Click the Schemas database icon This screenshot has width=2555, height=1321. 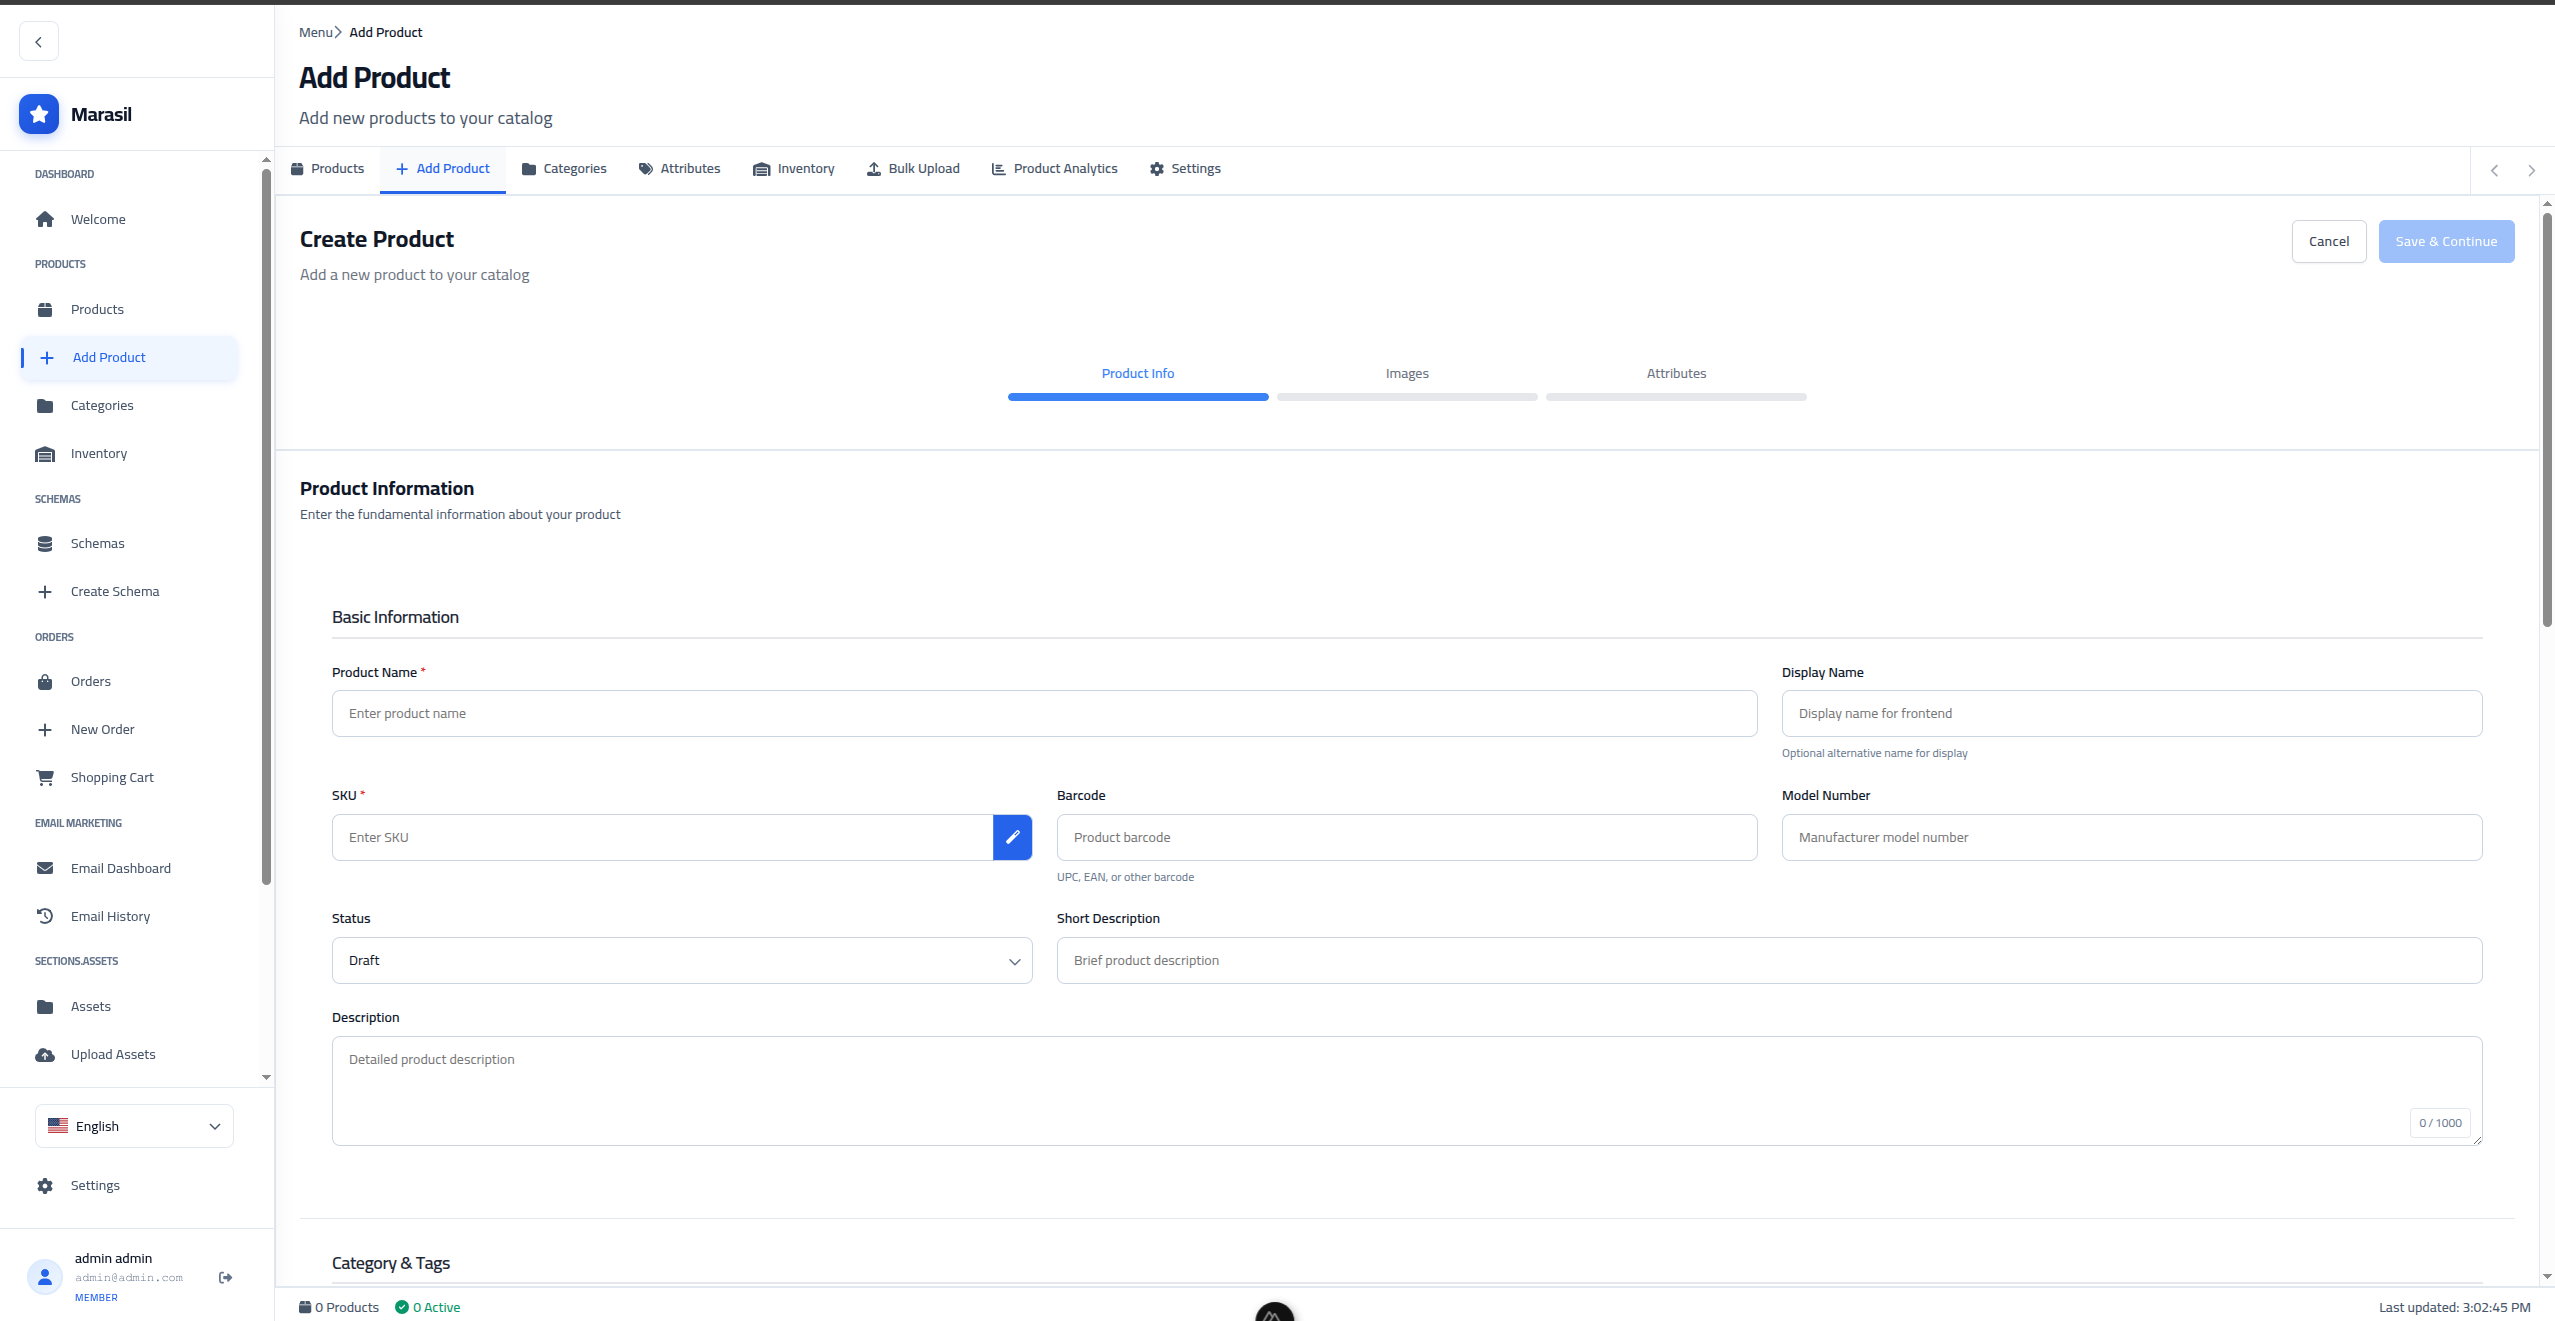pos(45,543)
